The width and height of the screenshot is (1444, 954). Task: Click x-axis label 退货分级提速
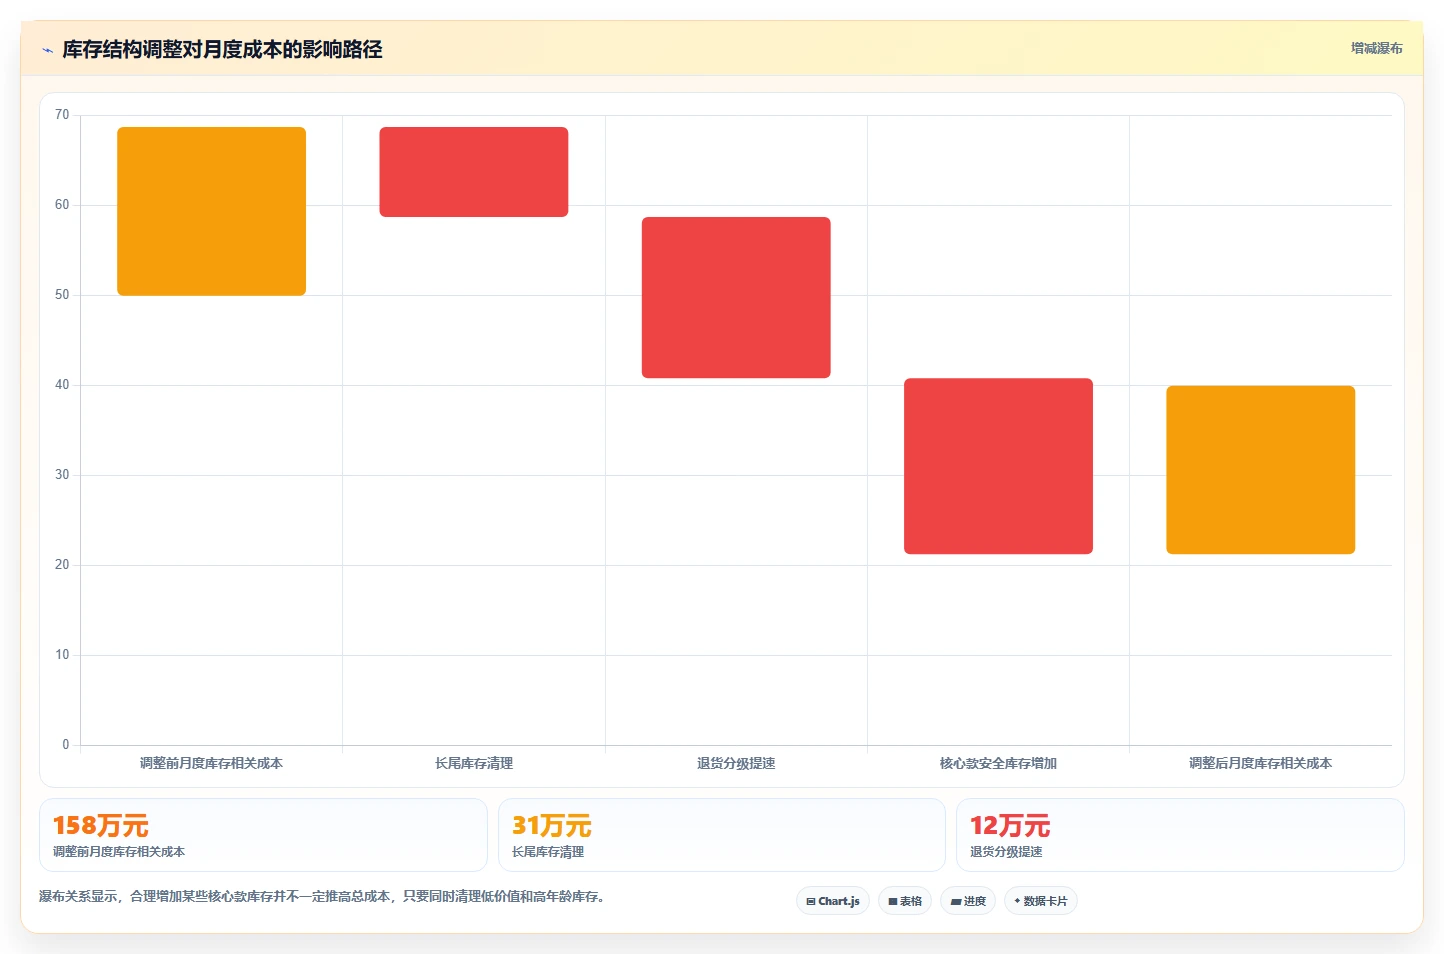tap(736, 763)
